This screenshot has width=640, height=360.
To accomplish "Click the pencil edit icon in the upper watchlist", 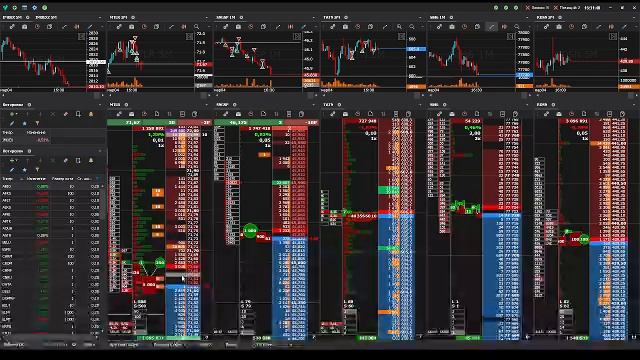I will tap(12, 123).
